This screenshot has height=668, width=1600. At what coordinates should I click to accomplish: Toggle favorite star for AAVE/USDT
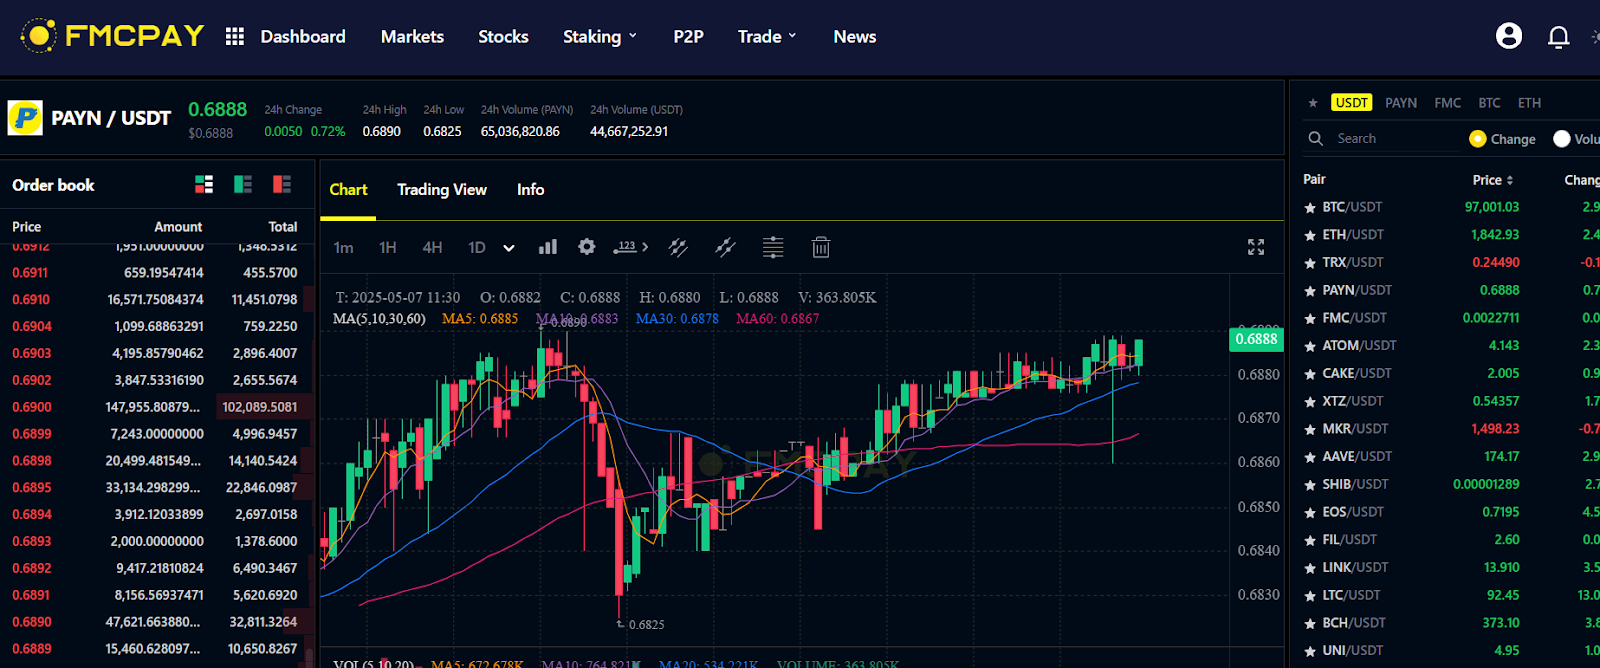click(1310, 457)
